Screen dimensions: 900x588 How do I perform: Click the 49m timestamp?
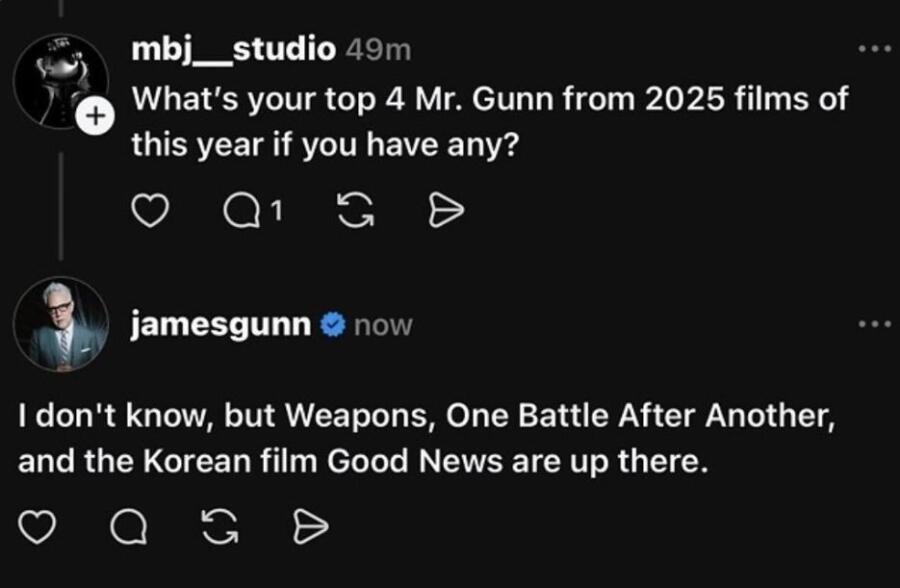[377, 48]
